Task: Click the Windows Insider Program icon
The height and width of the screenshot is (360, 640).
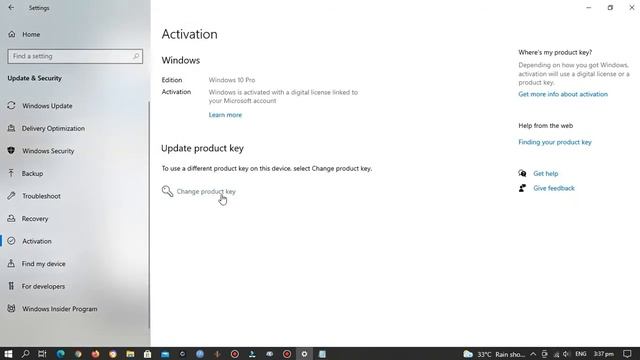Action: pyautogui.click(x=11, y=309)
